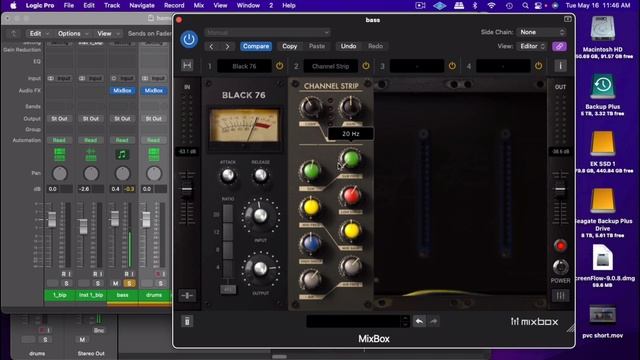Open the Window menu
This screenshot has width=640, height=360.
pos(248,5)
